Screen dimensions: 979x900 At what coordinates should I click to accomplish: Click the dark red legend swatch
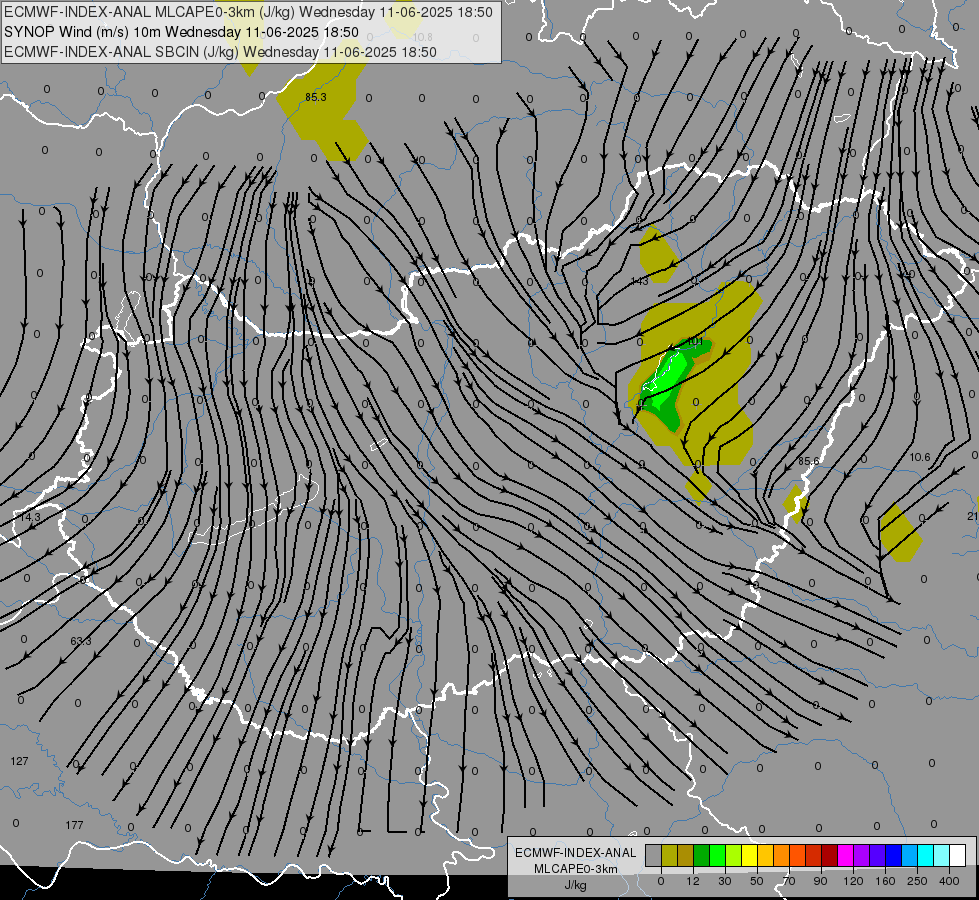click(830, 855)
